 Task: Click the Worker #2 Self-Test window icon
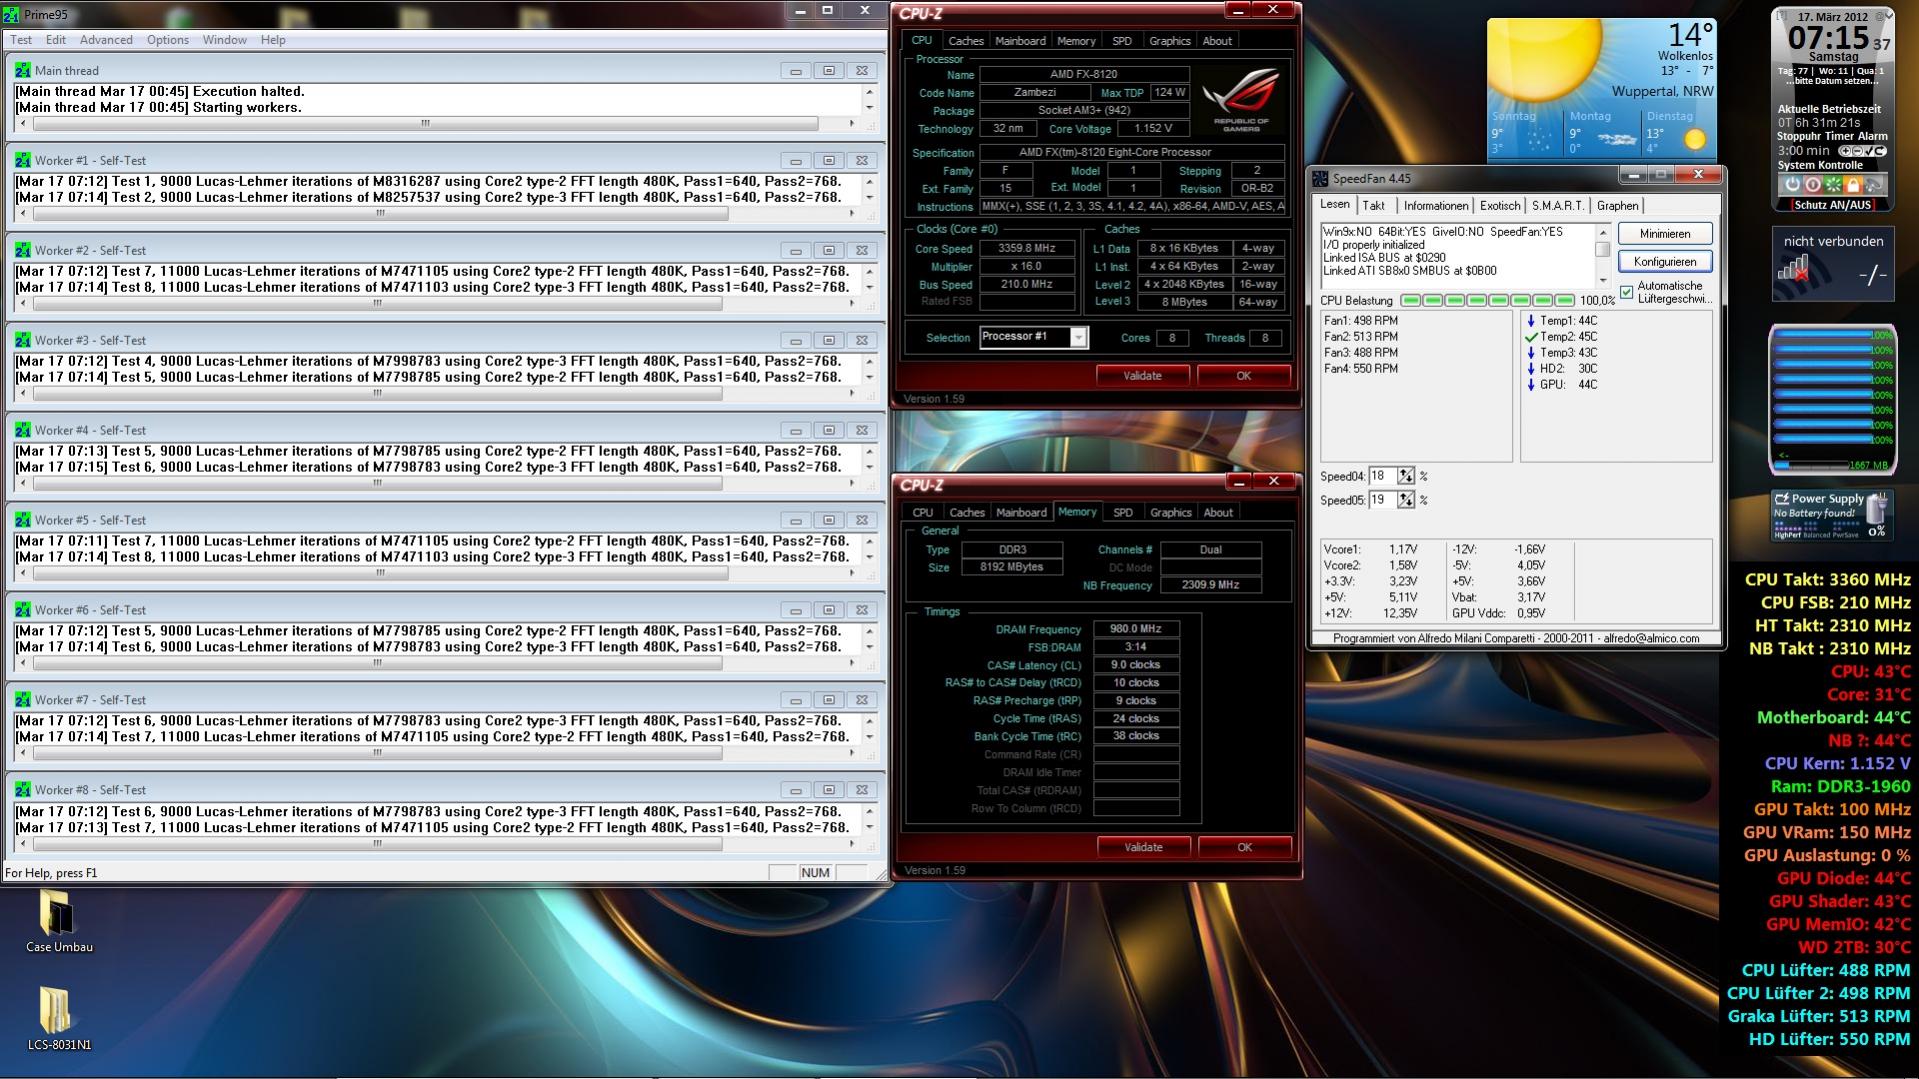(23, 250)
